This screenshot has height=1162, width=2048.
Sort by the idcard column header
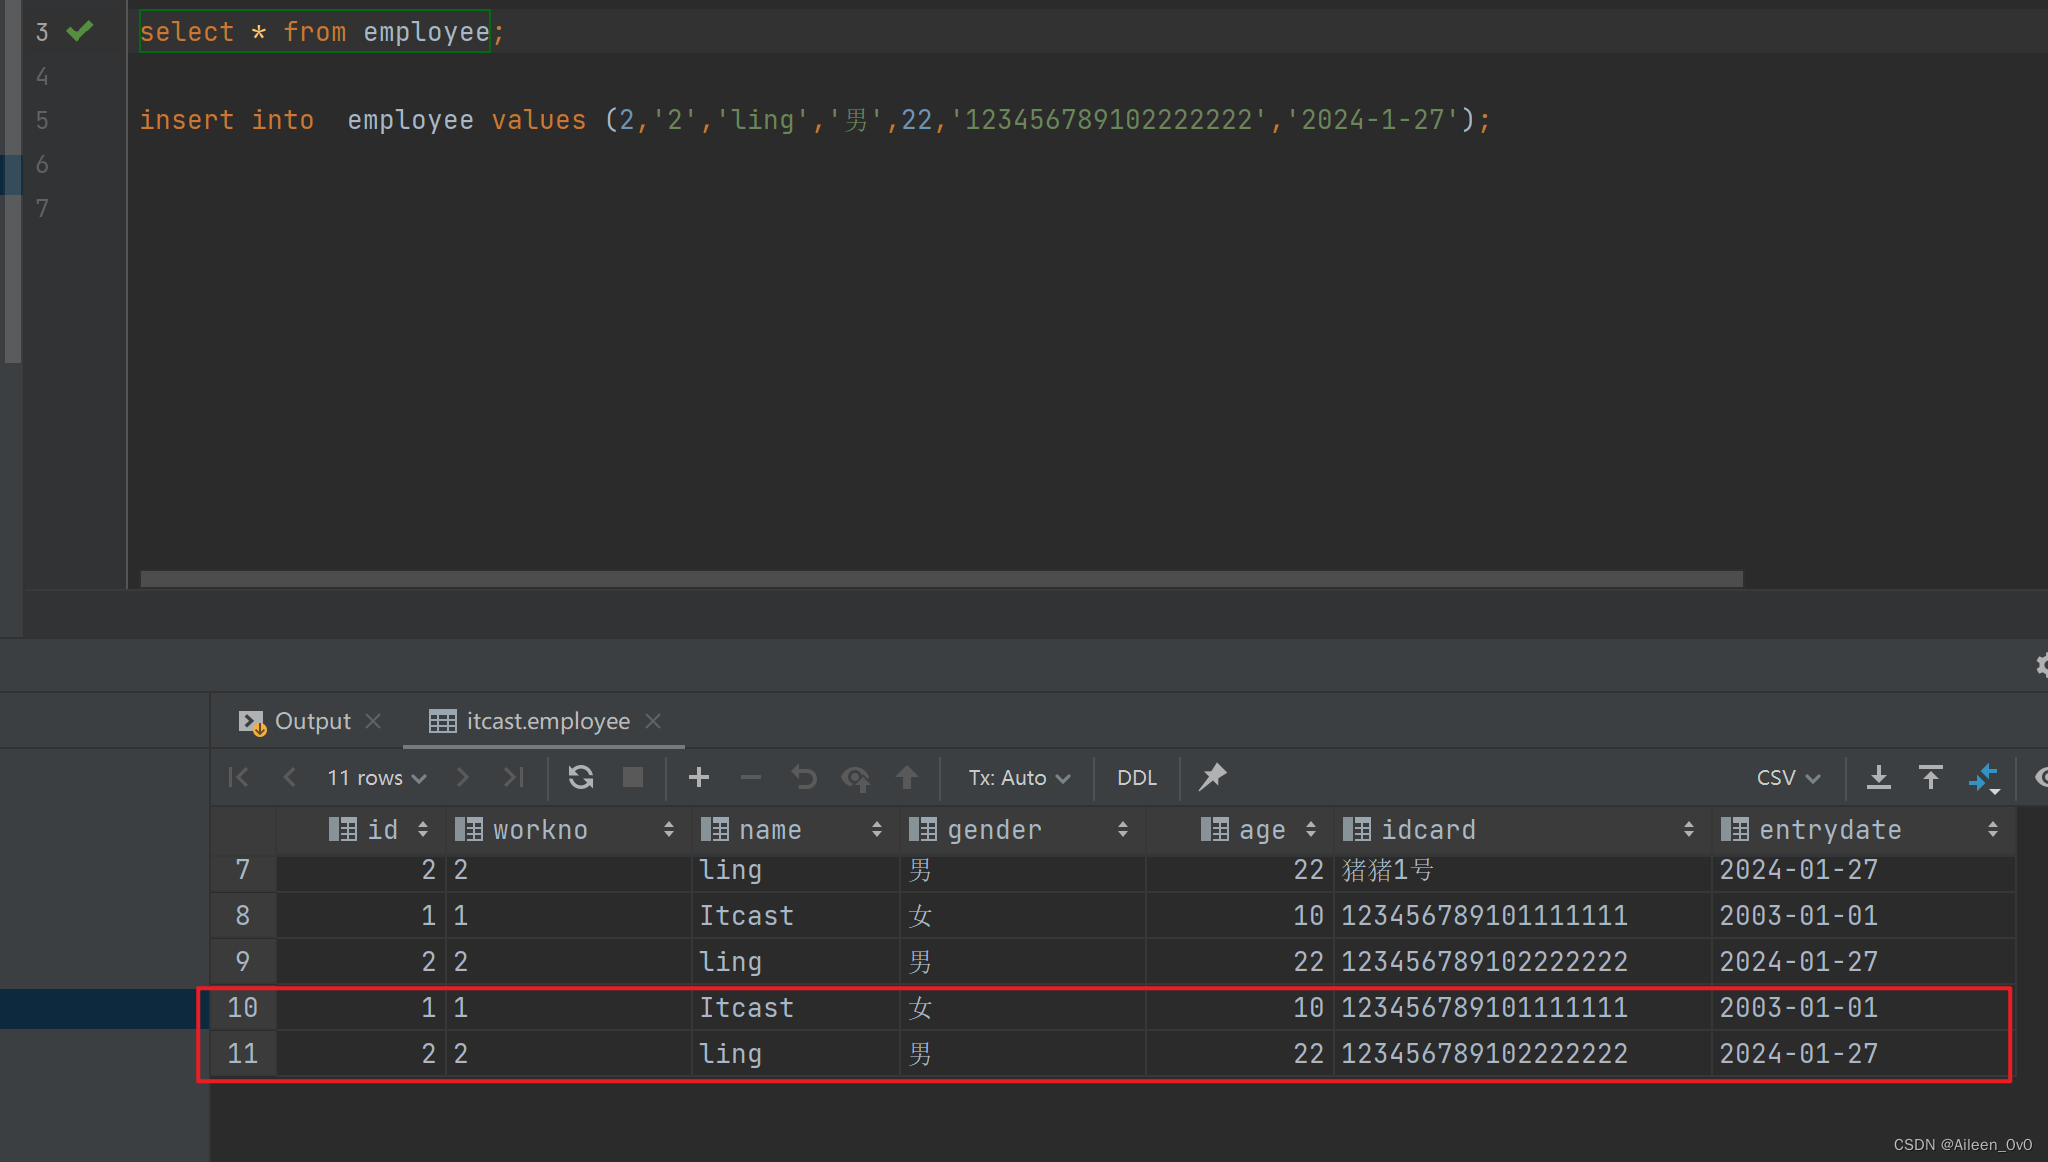(x=1427, y=830)
